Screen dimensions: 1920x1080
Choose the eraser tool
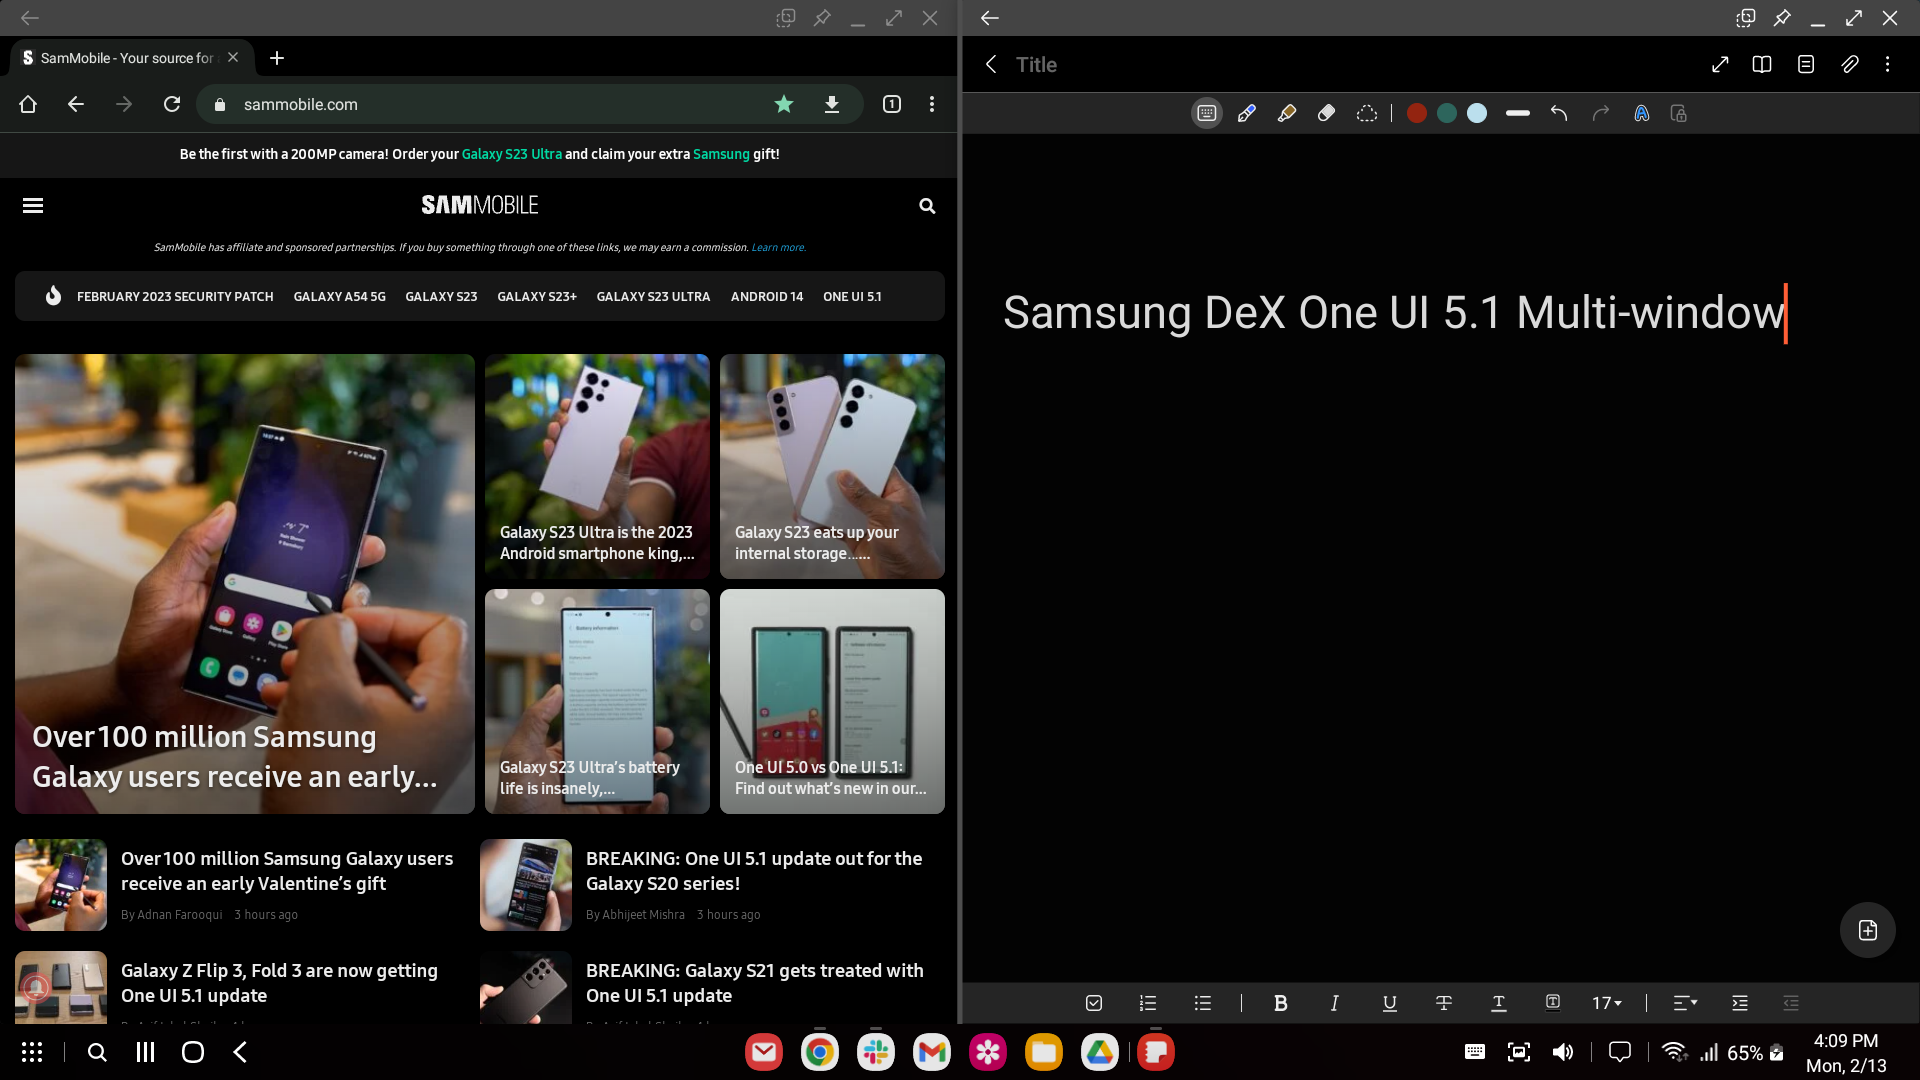click(1327, 114)
